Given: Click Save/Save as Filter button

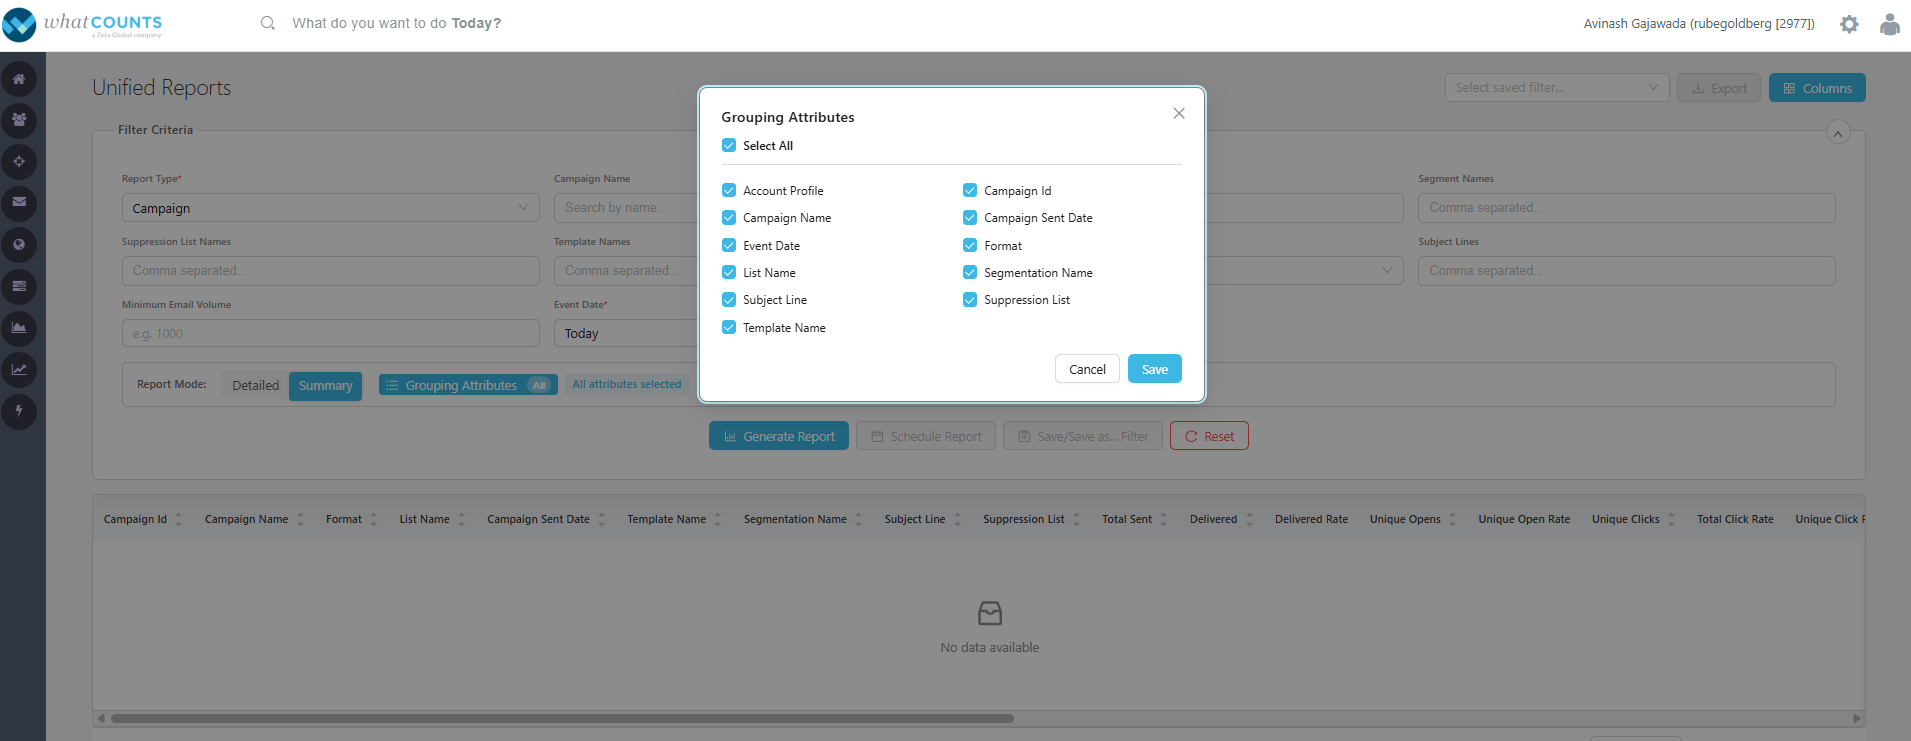Looking at the screenshot, I should [x=1083, y=436].
